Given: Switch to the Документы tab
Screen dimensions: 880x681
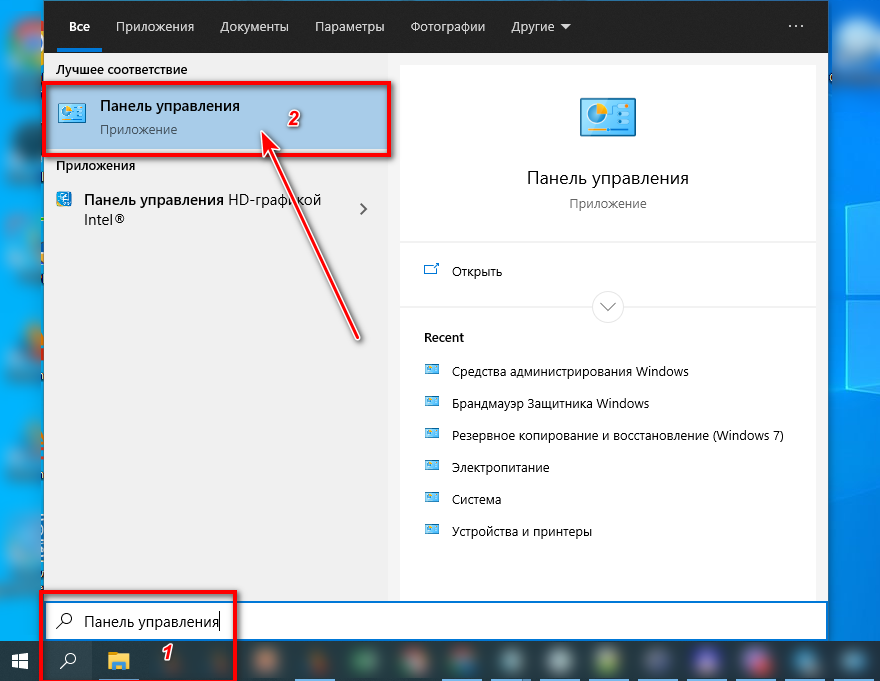Looking at the screenshot, I should 254,26.
